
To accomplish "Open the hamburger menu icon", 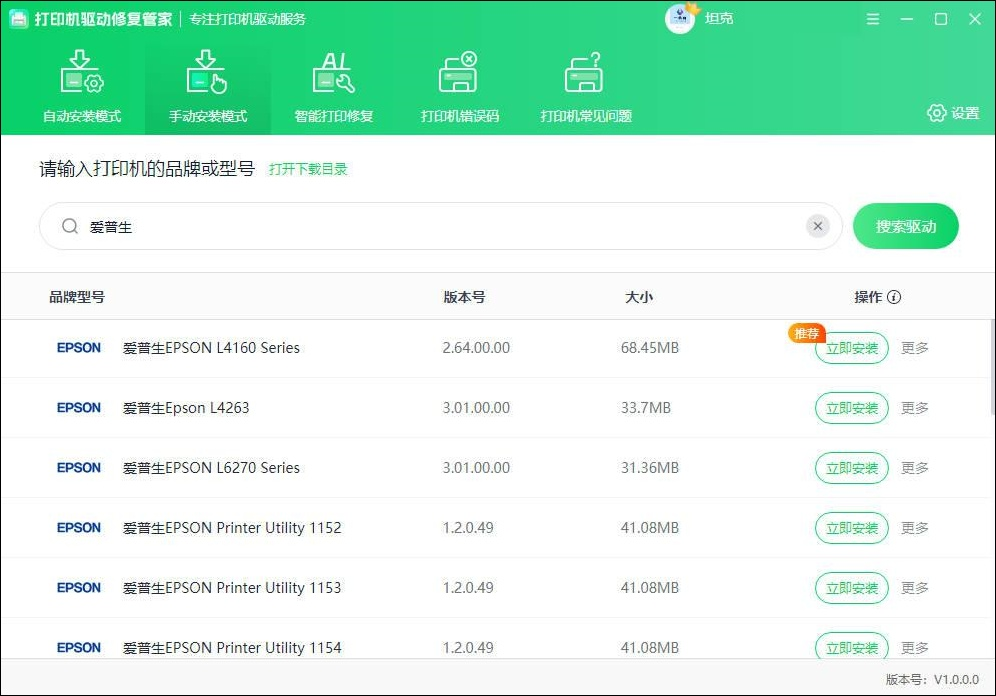I will pos(873,19).
